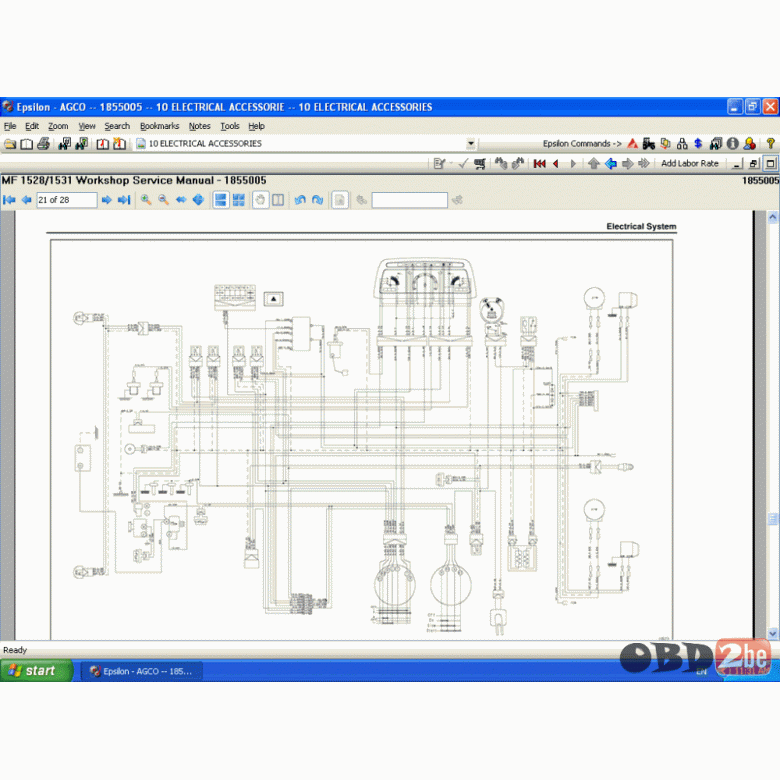Viewport: 780px width, 780px height.
Task: Click the empty search field in viewer toolbar
Action: coord(409,200)
